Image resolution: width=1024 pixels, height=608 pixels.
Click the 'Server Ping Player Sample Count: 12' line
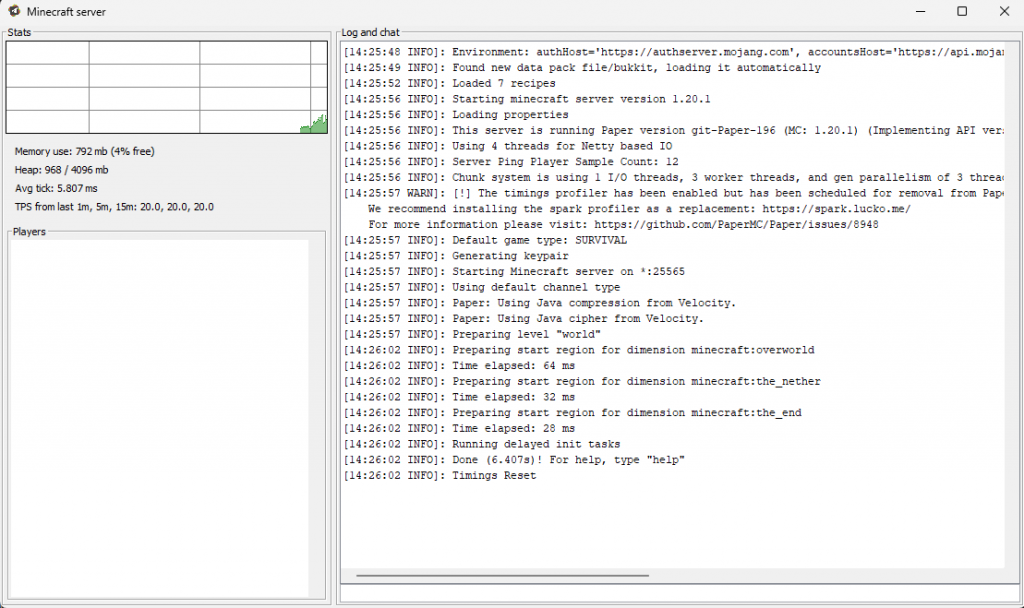pos(511,162)
